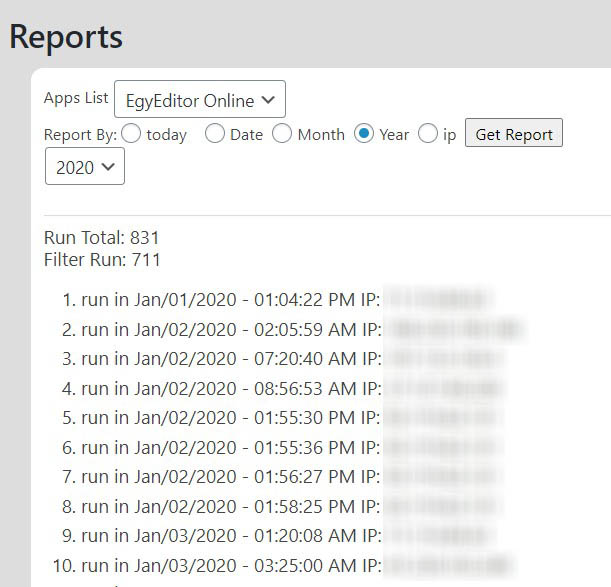This screenshot has width=611, height=587.
Task: Click the 'Run Total: 831' text
Action: pos(102,238)
